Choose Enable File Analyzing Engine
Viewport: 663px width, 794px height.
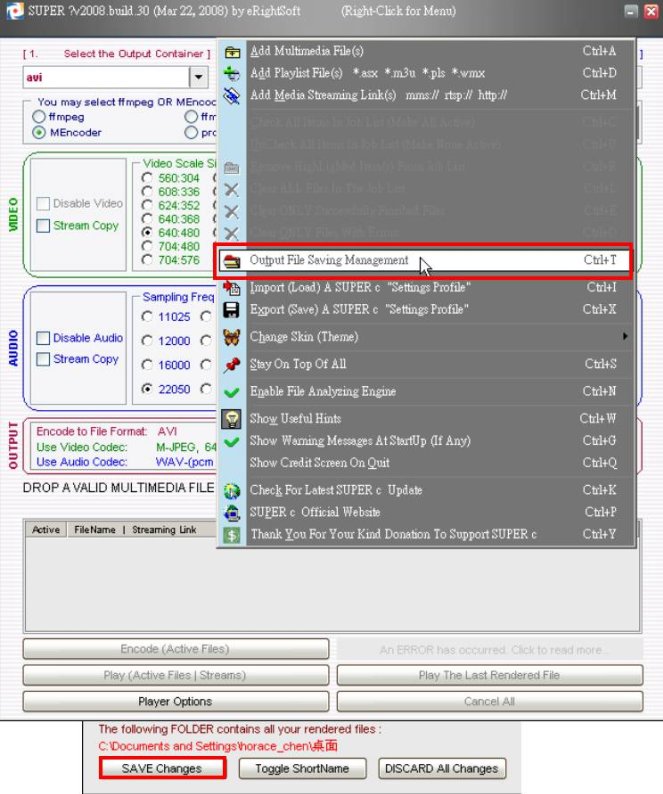(x=425, y=391)
